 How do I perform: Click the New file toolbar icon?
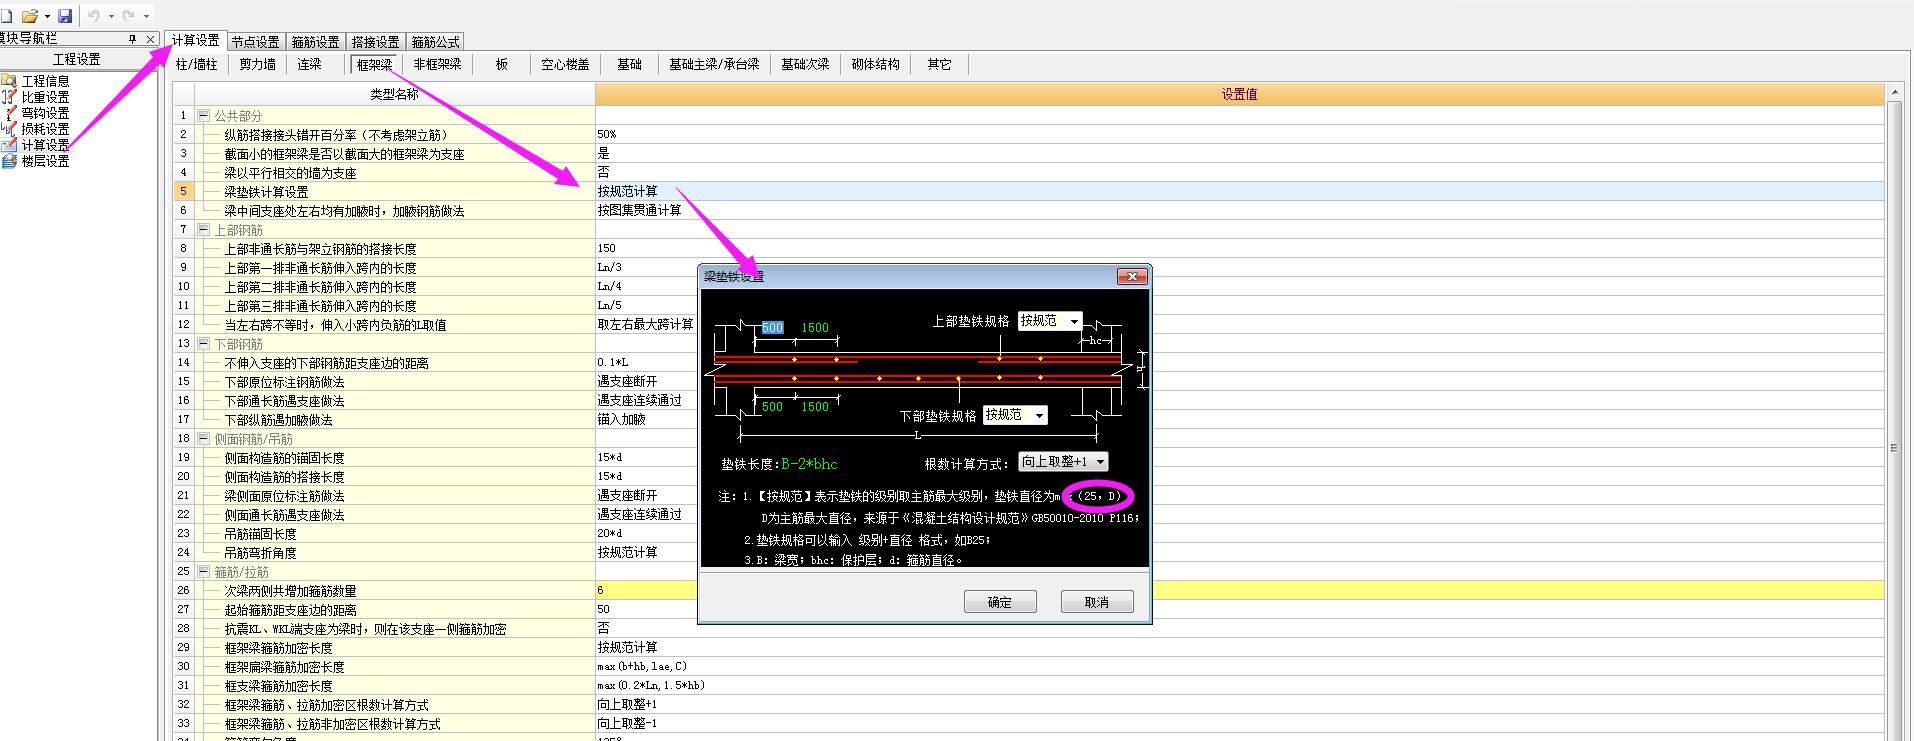click(5, 16)
